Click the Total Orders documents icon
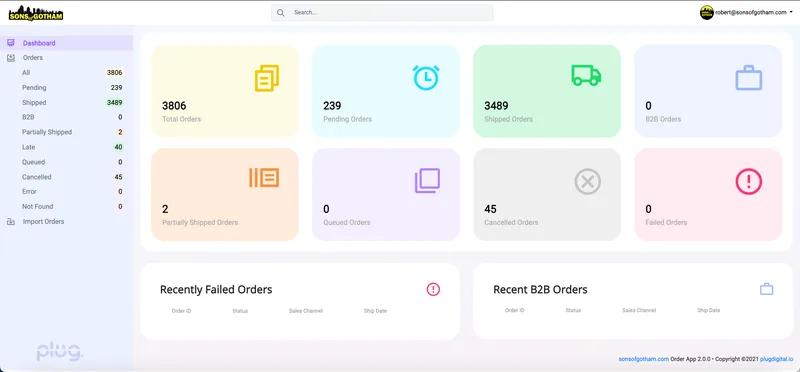The height and width of the screenshot is (372, 800). (267, 78)
